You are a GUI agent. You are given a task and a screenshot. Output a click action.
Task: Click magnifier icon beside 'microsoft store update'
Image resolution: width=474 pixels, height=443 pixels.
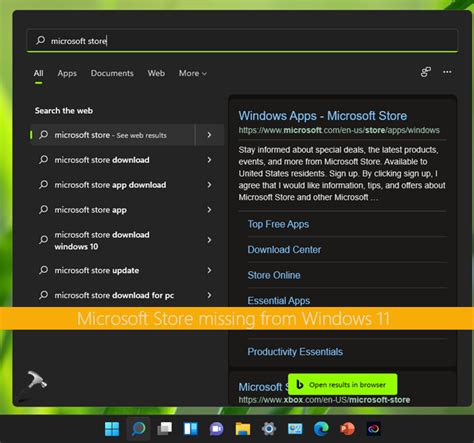point(43,270)
